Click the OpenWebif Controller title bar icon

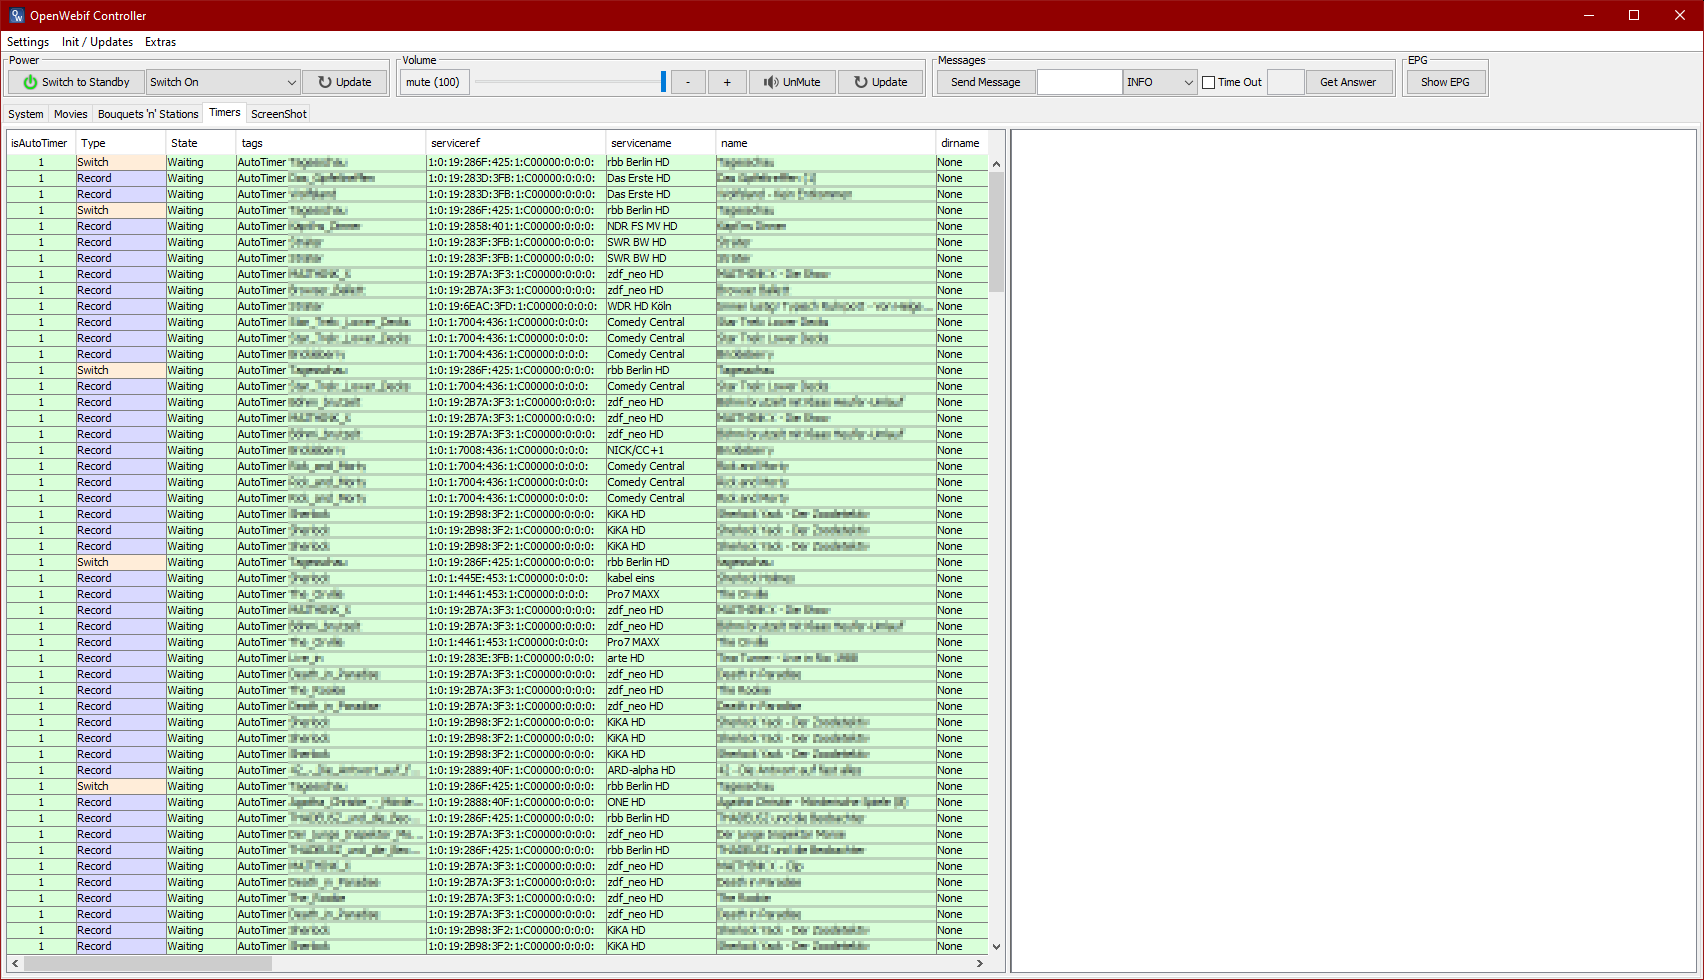(x=17, y=15)
